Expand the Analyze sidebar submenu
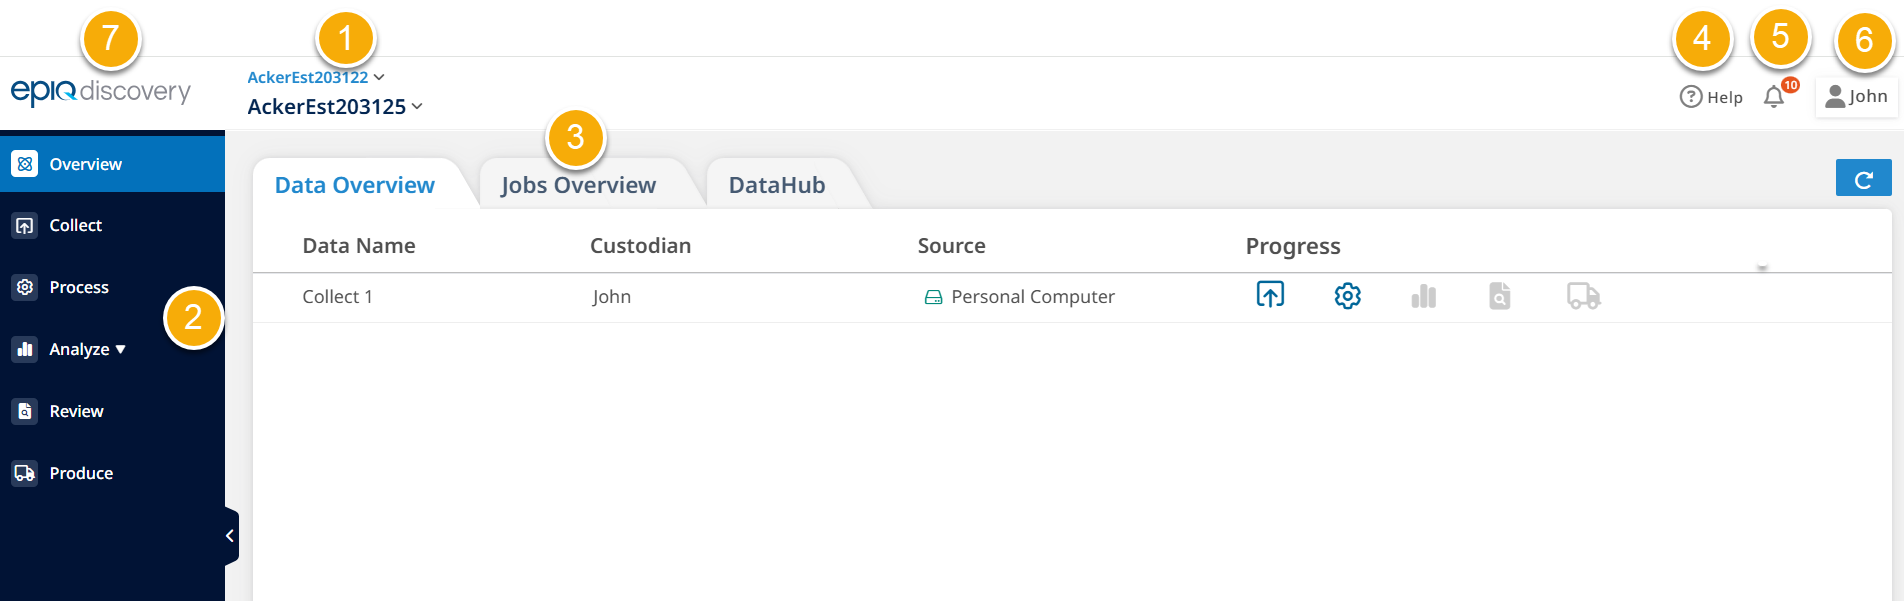This screenshot has height=601, width=1904. tap(87, 349)
